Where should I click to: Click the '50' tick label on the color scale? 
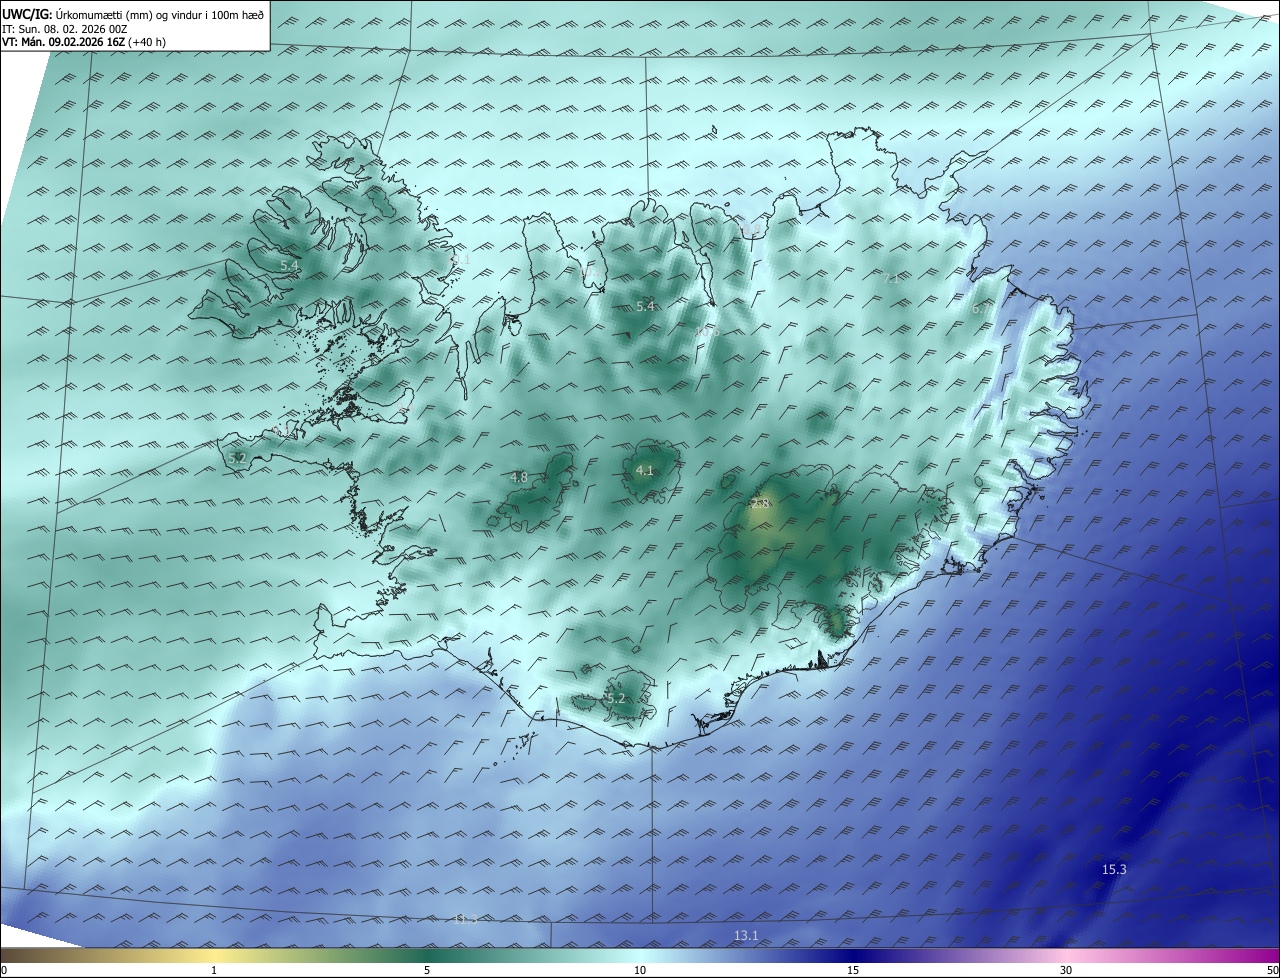pyautogui.click(x=1272, y=971)
